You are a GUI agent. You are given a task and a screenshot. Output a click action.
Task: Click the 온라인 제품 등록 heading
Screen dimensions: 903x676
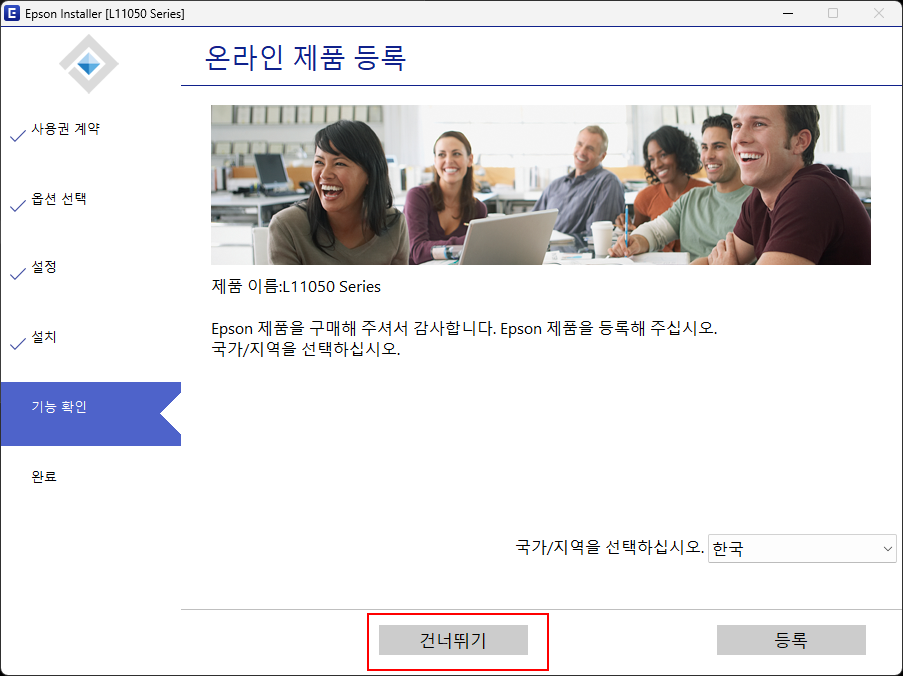(306, 58)
